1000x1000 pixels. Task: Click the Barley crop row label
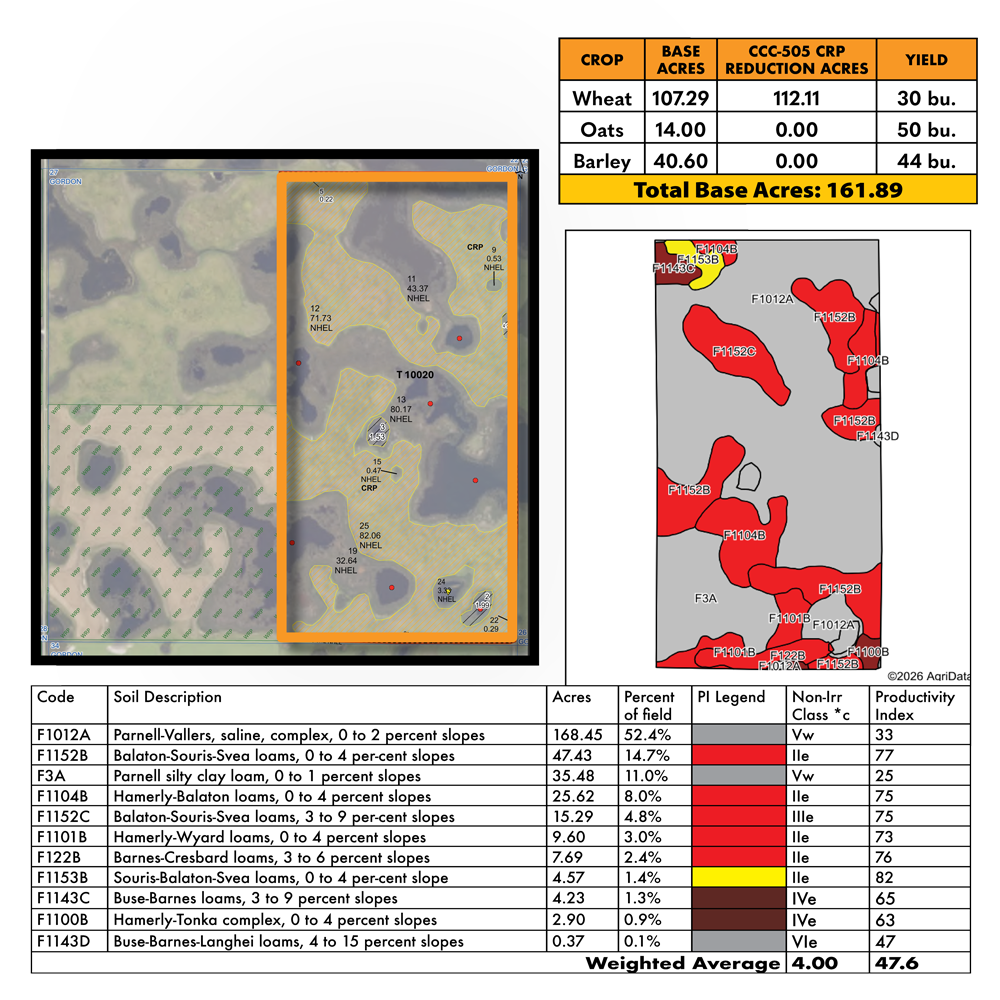(601, 161)
